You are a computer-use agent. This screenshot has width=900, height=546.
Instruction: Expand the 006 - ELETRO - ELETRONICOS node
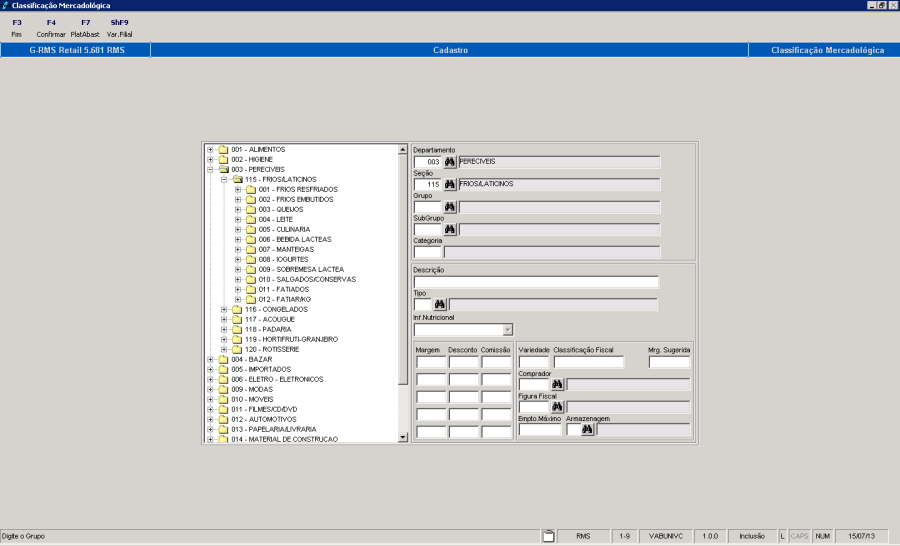click(210, 380)
